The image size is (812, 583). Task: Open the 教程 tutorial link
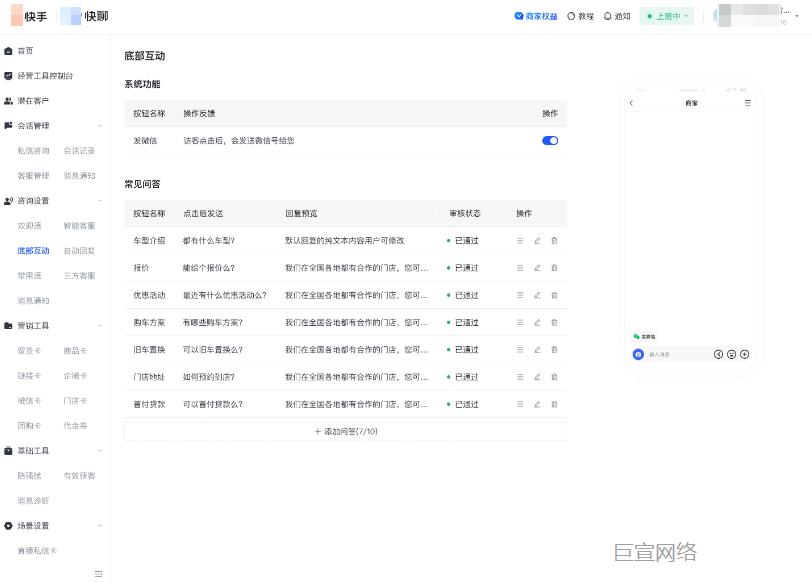coord(581,17)
